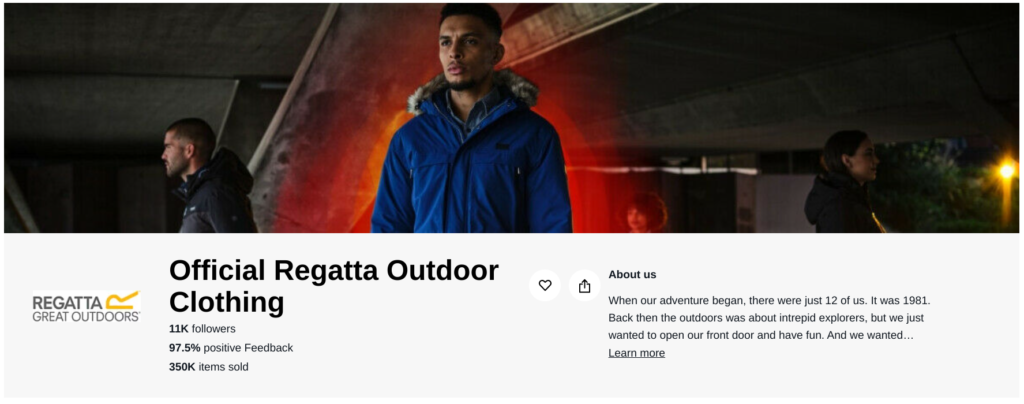The height and width of the screenshot is (404, 1024).
Task: Click the 11K followers count
Action: 202,329
